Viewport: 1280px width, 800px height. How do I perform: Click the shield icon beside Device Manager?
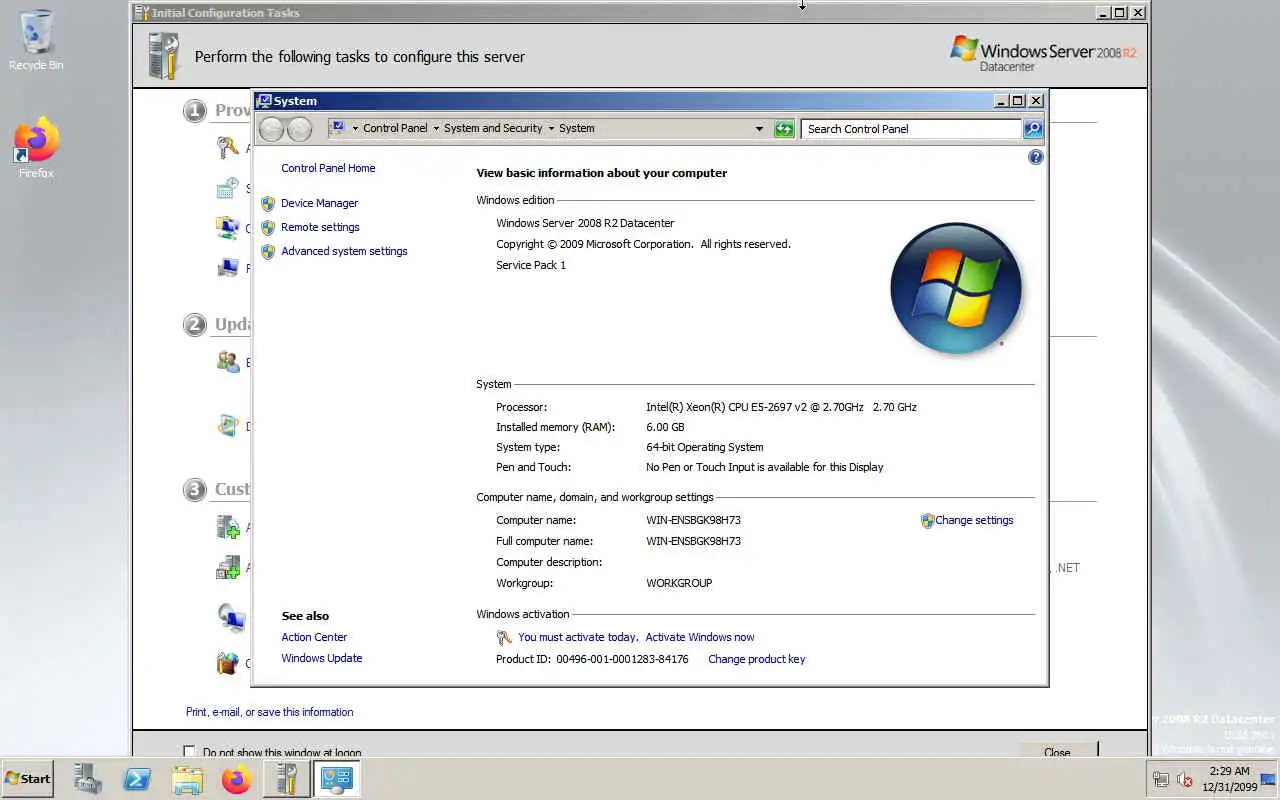[x=268, y=203]
